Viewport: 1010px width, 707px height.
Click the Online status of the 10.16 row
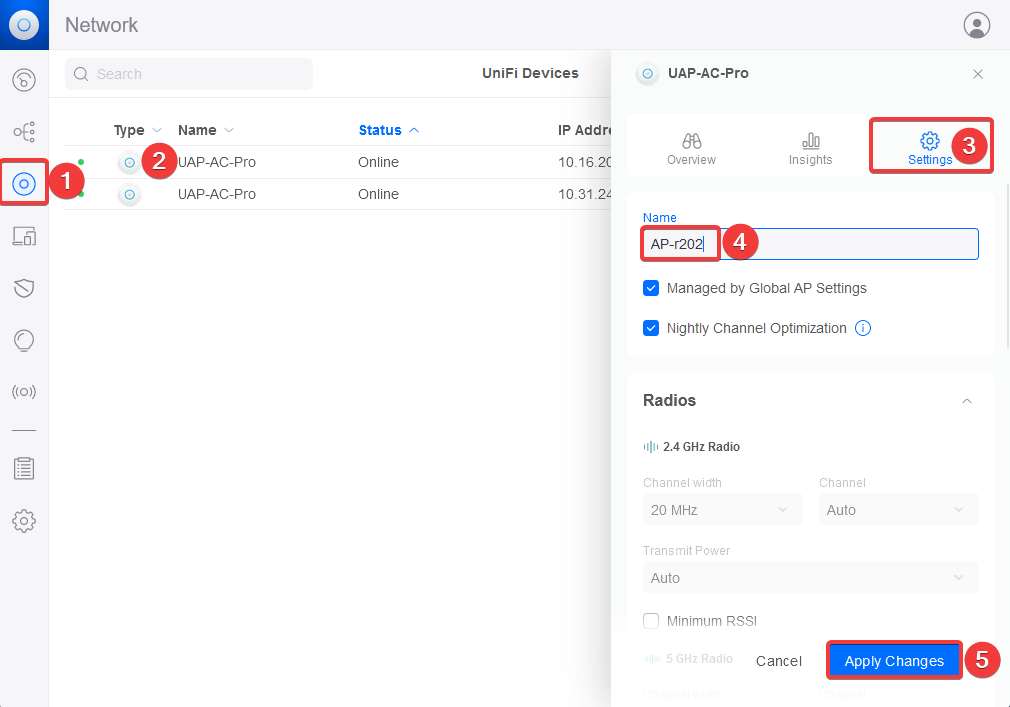(x=378, y=162)
